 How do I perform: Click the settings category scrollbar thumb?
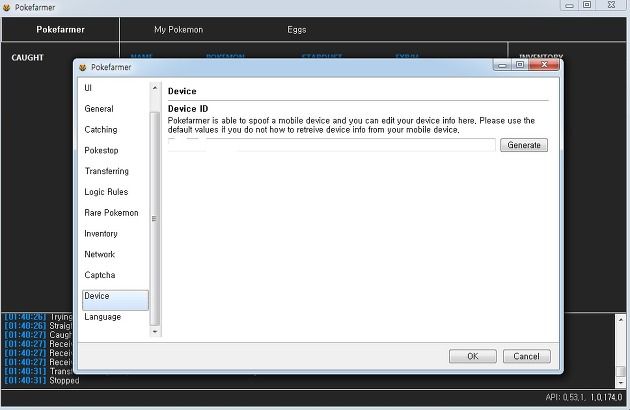tap(155, 219)
